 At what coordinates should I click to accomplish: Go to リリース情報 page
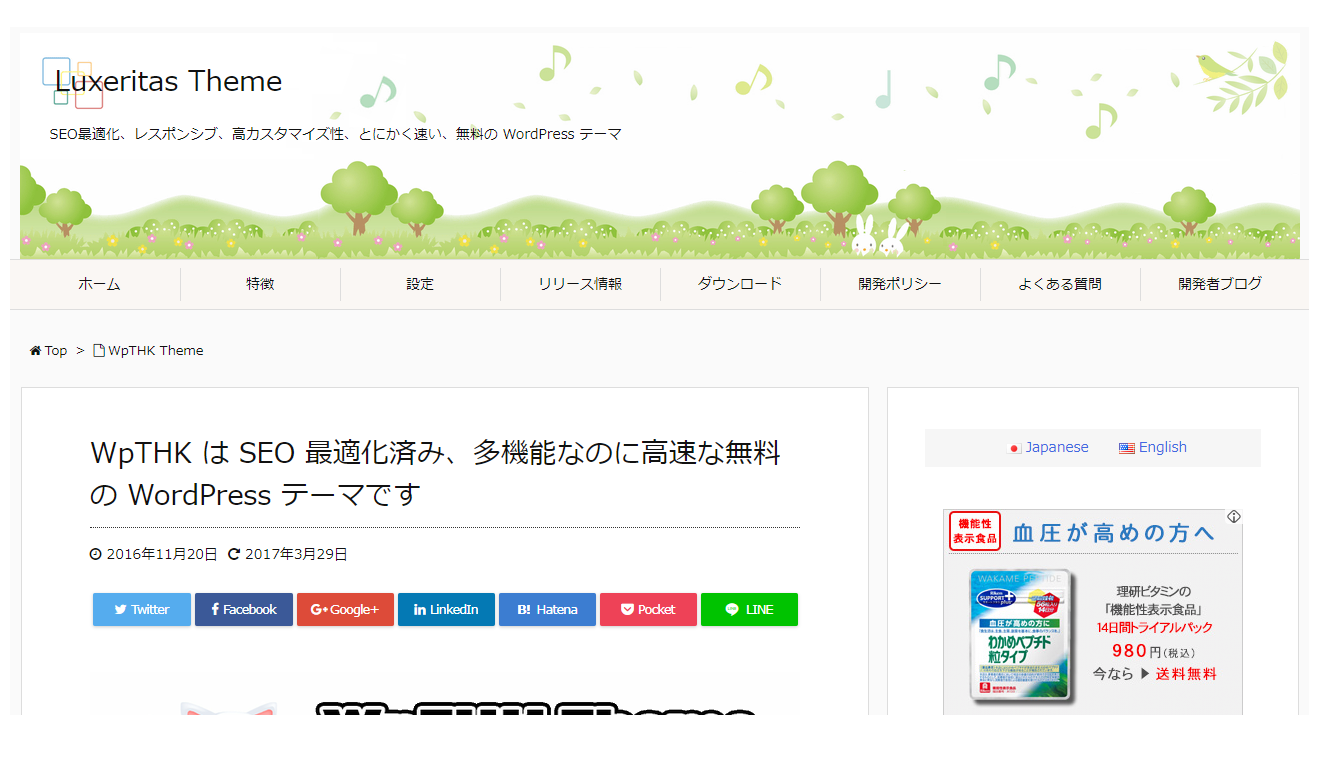click(x=580, y=284)
